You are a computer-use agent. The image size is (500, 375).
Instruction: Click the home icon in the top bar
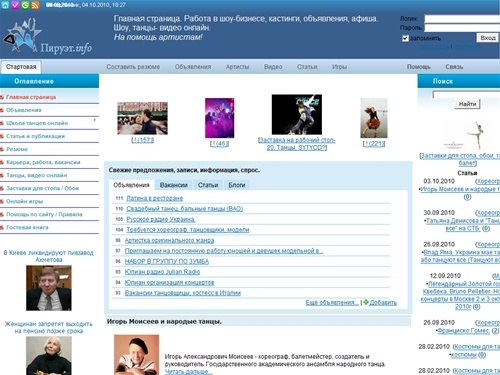coord(5,5)
